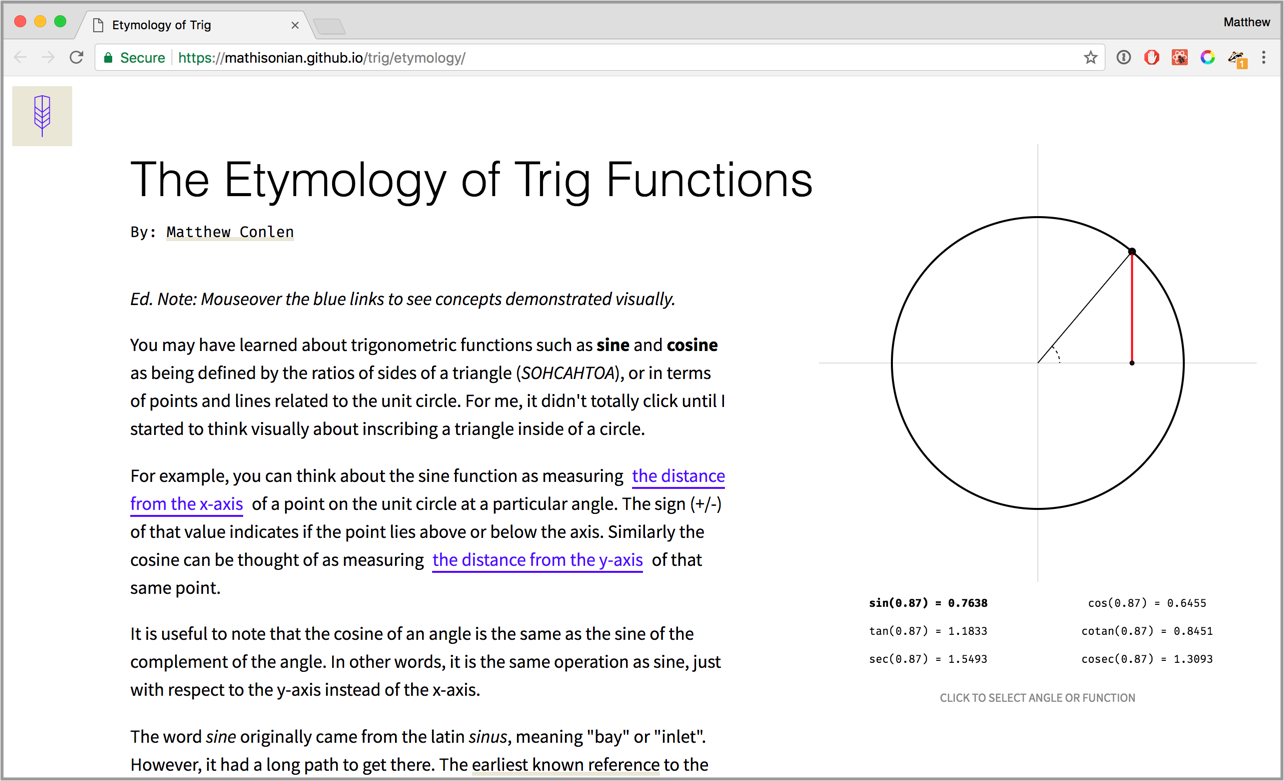The width and height of the screenshot is (1284, 781).
Task: Click the AdBlock stop-hand extension icon
Action: pyautogui.click(x=1151, y=57)
